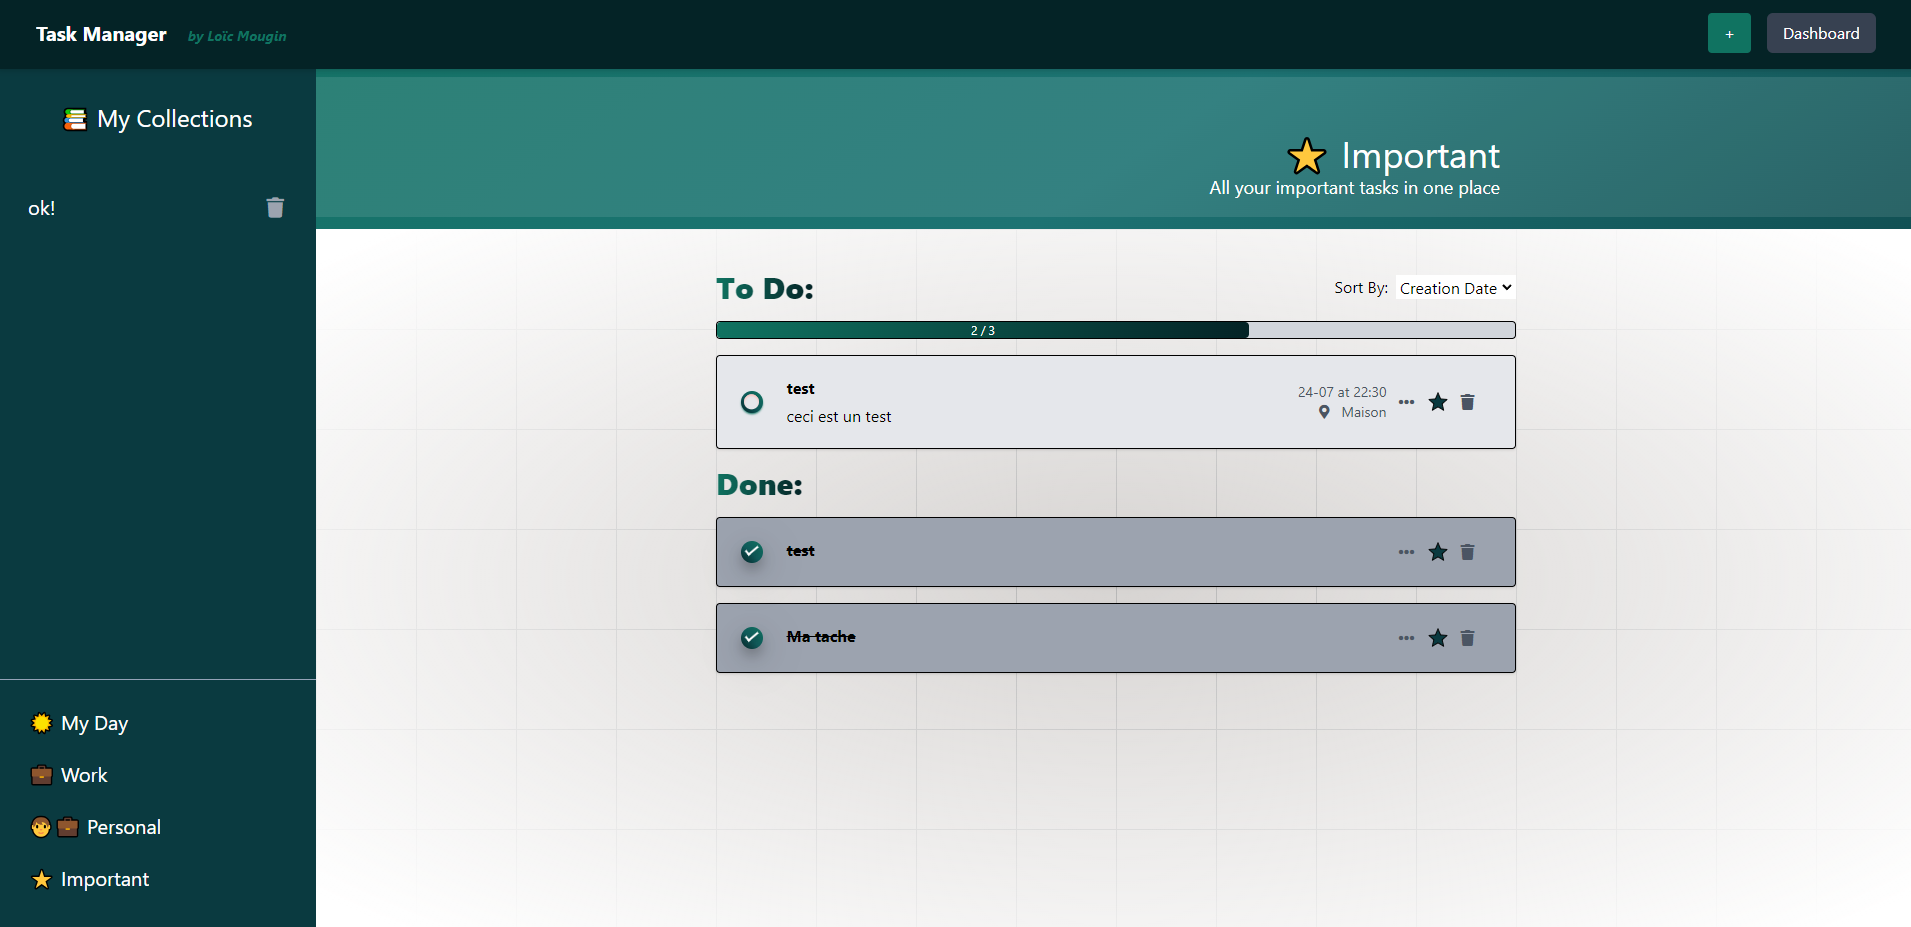Open more options for 'Ma tache' task
The image size is (1911, 927).
click(1406, 638)
